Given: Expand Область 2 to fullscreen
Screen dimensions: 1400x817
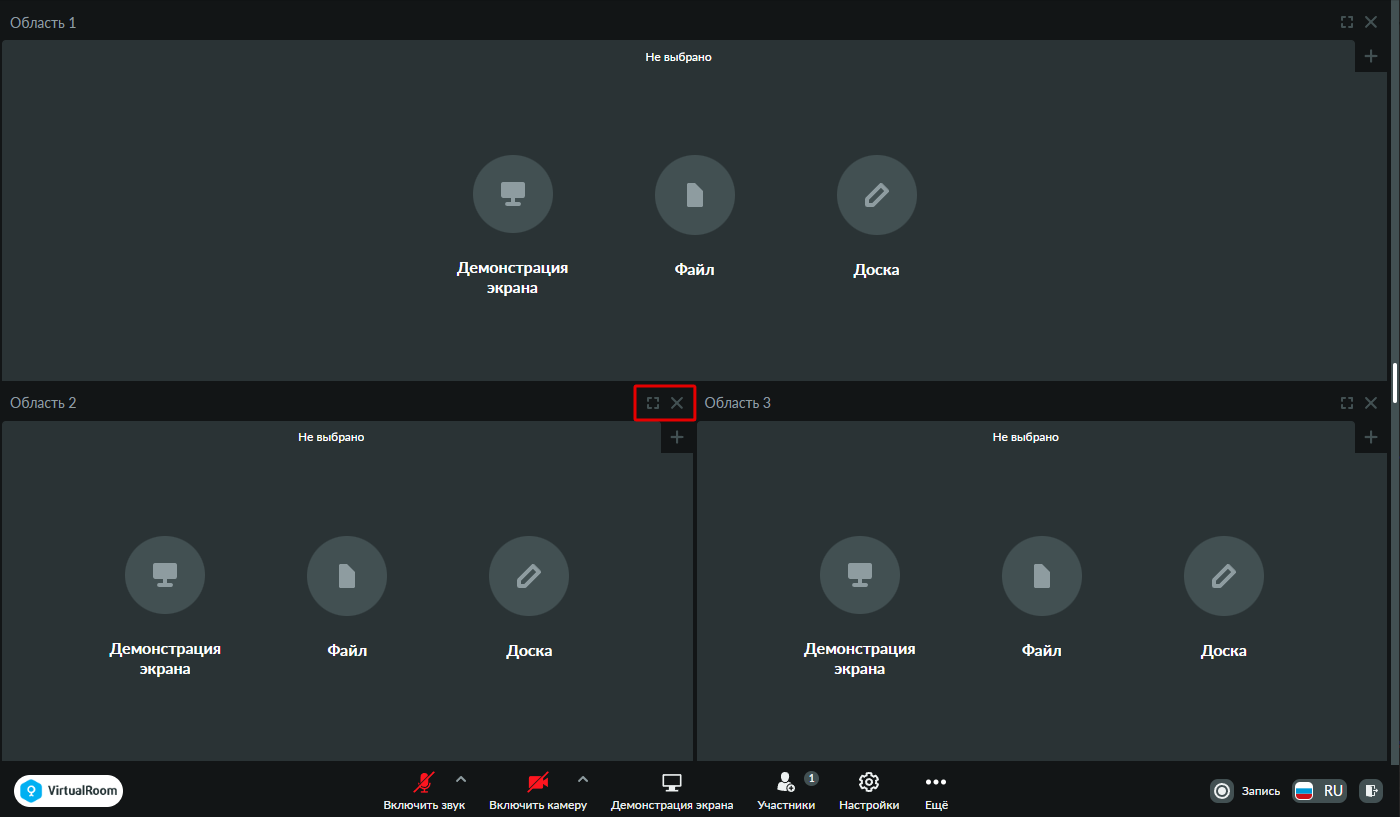Looking at the screenshot, I should tap(653, 403).
